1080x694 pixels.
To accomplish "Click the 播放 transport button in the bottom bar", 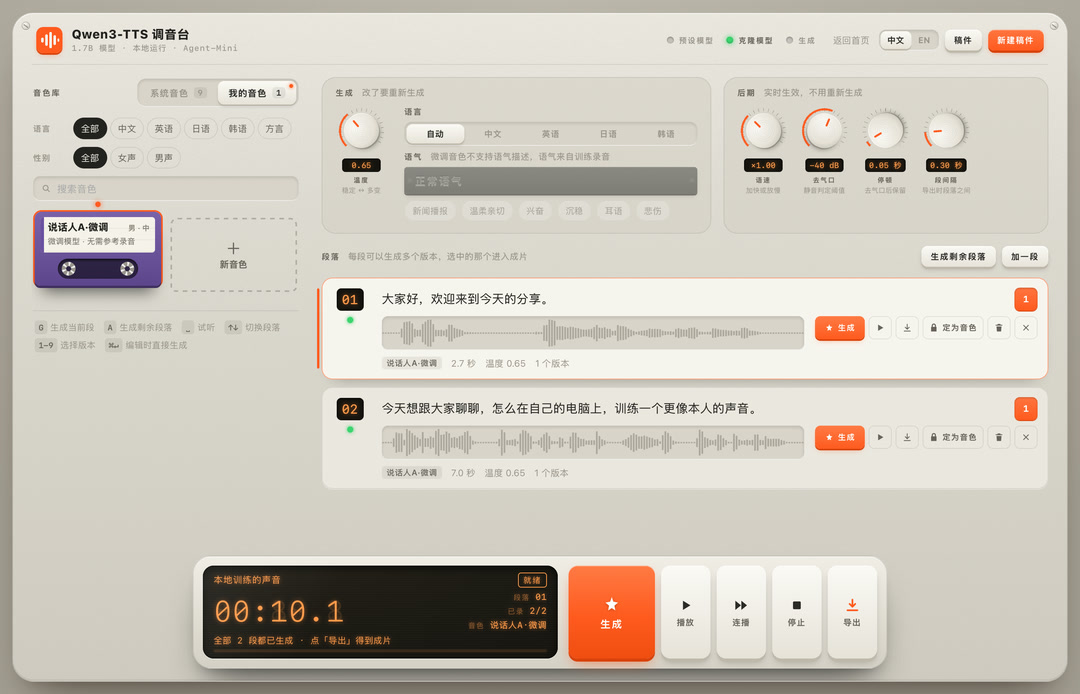I will coord(685,612).
